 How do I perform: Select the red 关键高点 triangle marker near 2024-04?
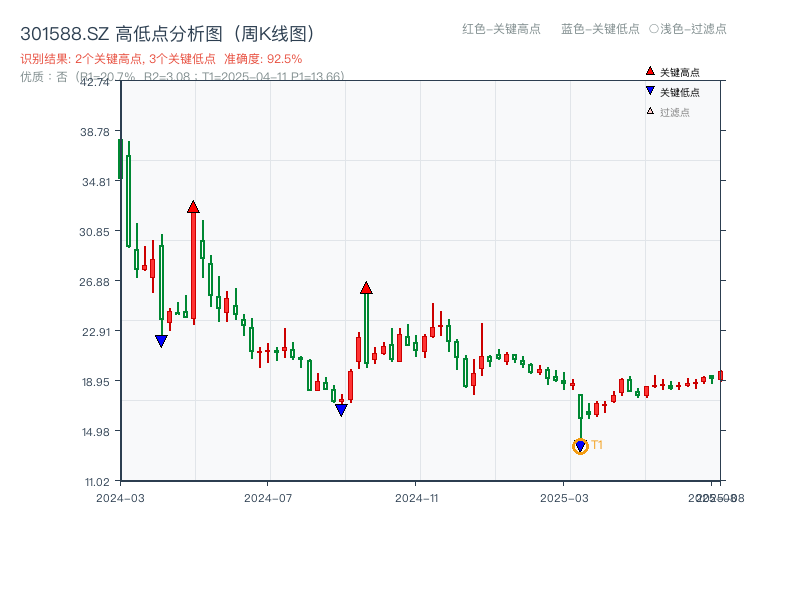(x=193, y=206)
